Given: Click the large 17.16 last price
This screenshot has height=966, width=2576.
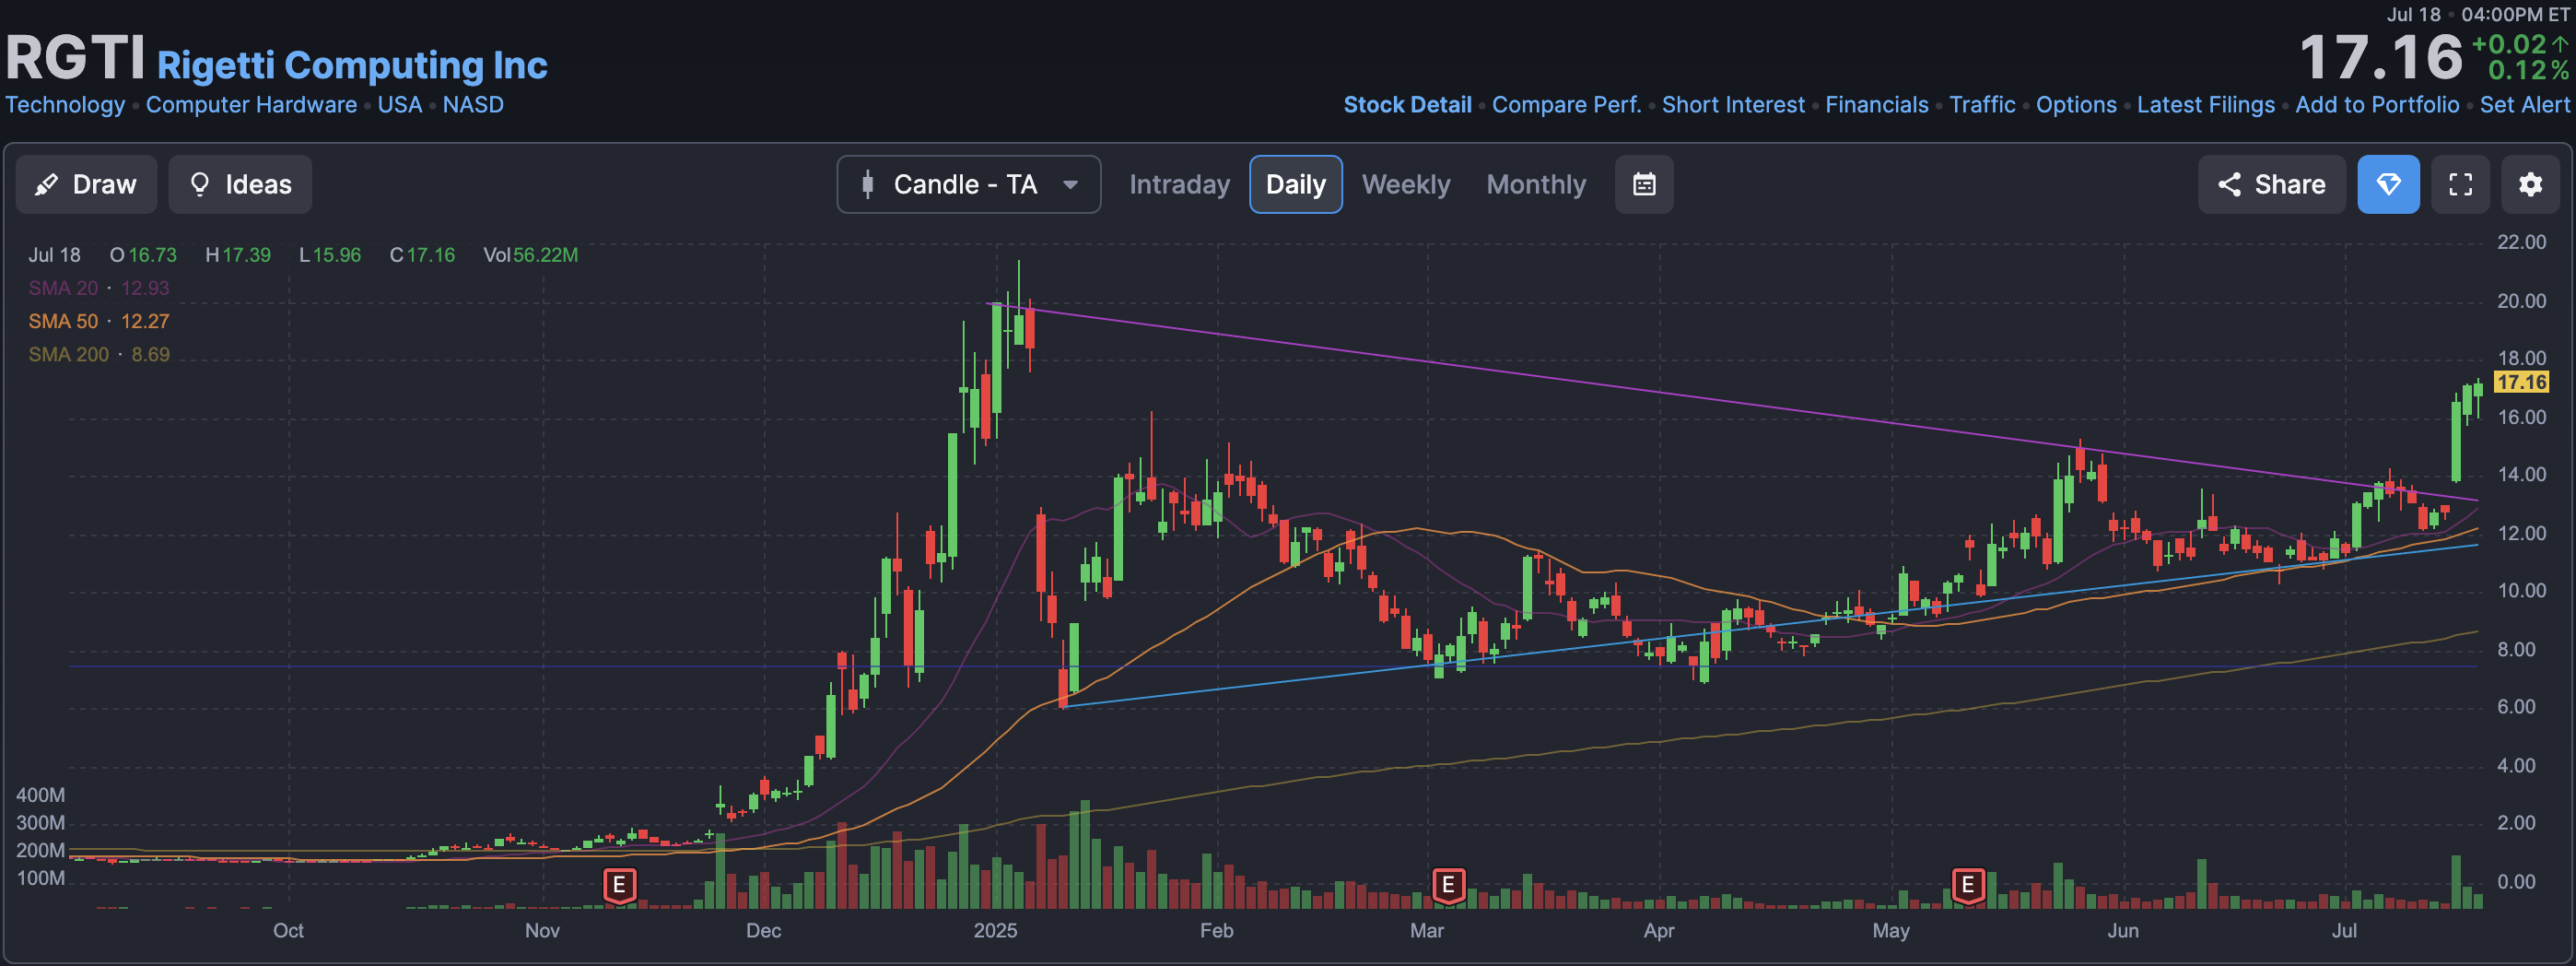Looking at the screenshot, I should (x=2380, y=57).
